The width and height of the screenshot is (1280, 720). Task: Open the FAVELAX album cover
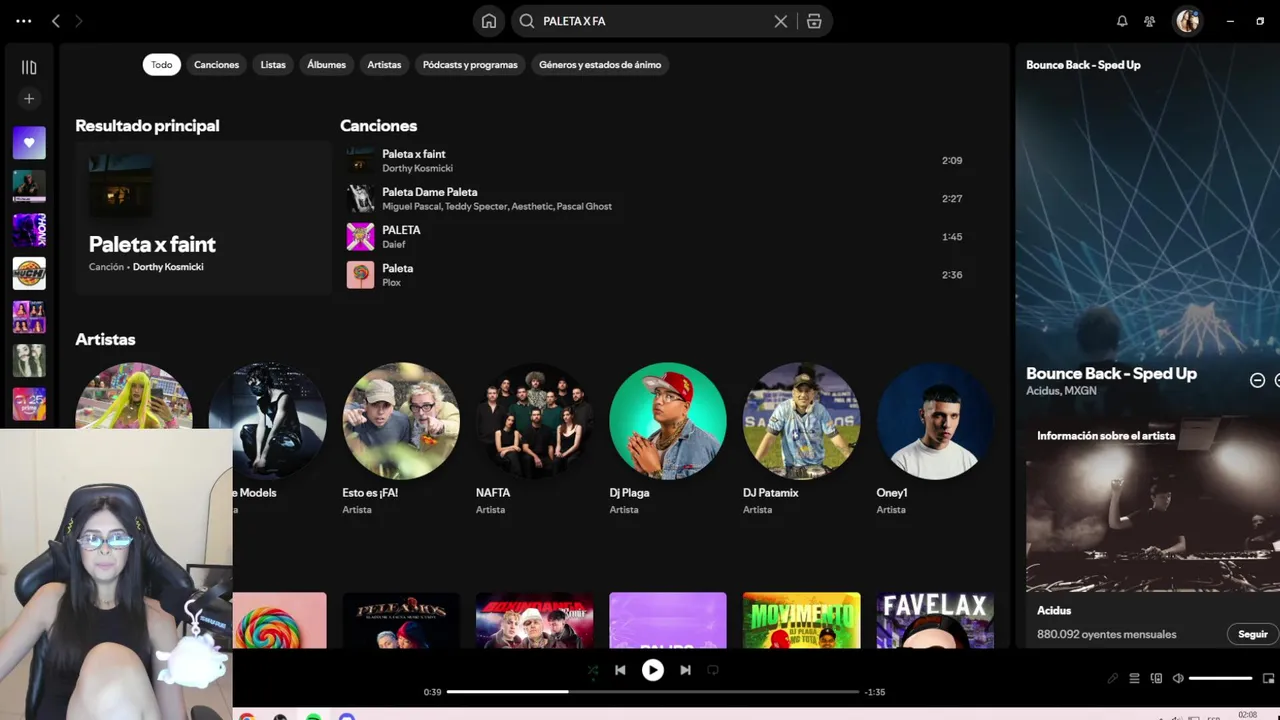935,620
